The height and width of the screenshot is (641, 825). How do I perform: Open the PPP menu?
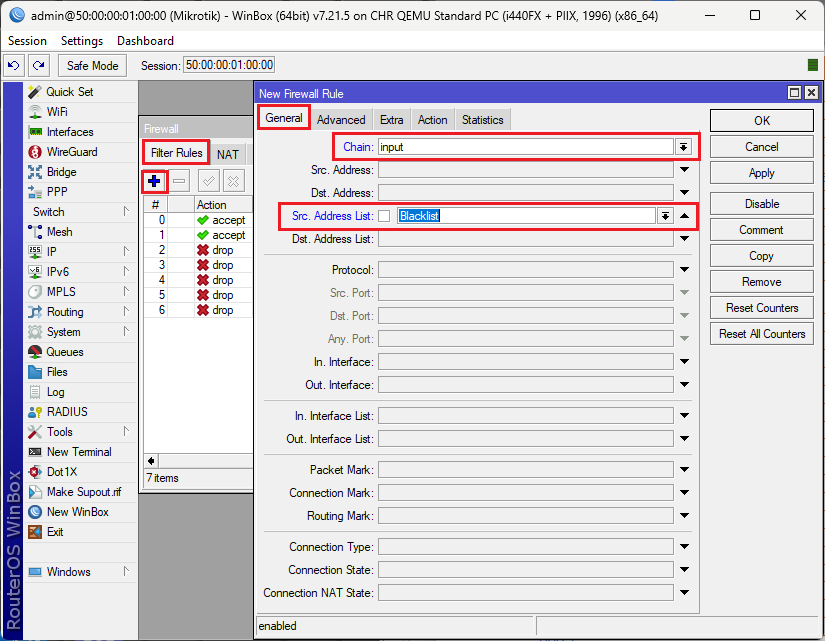pos(57,192)
